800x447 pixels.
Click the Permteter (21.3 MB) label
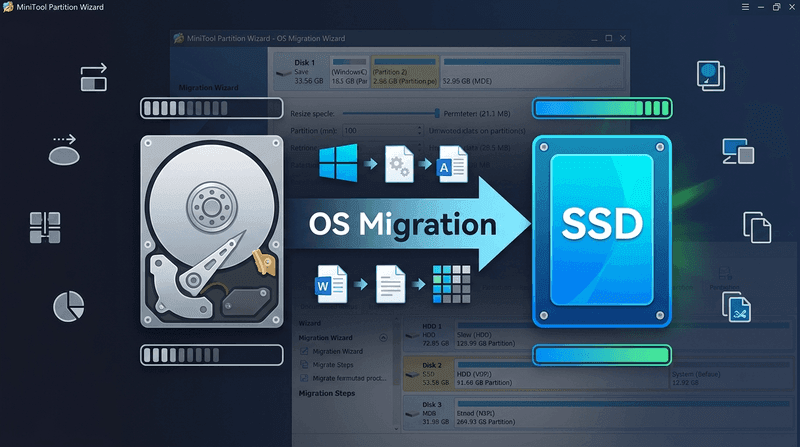click(x=477, y=113)
